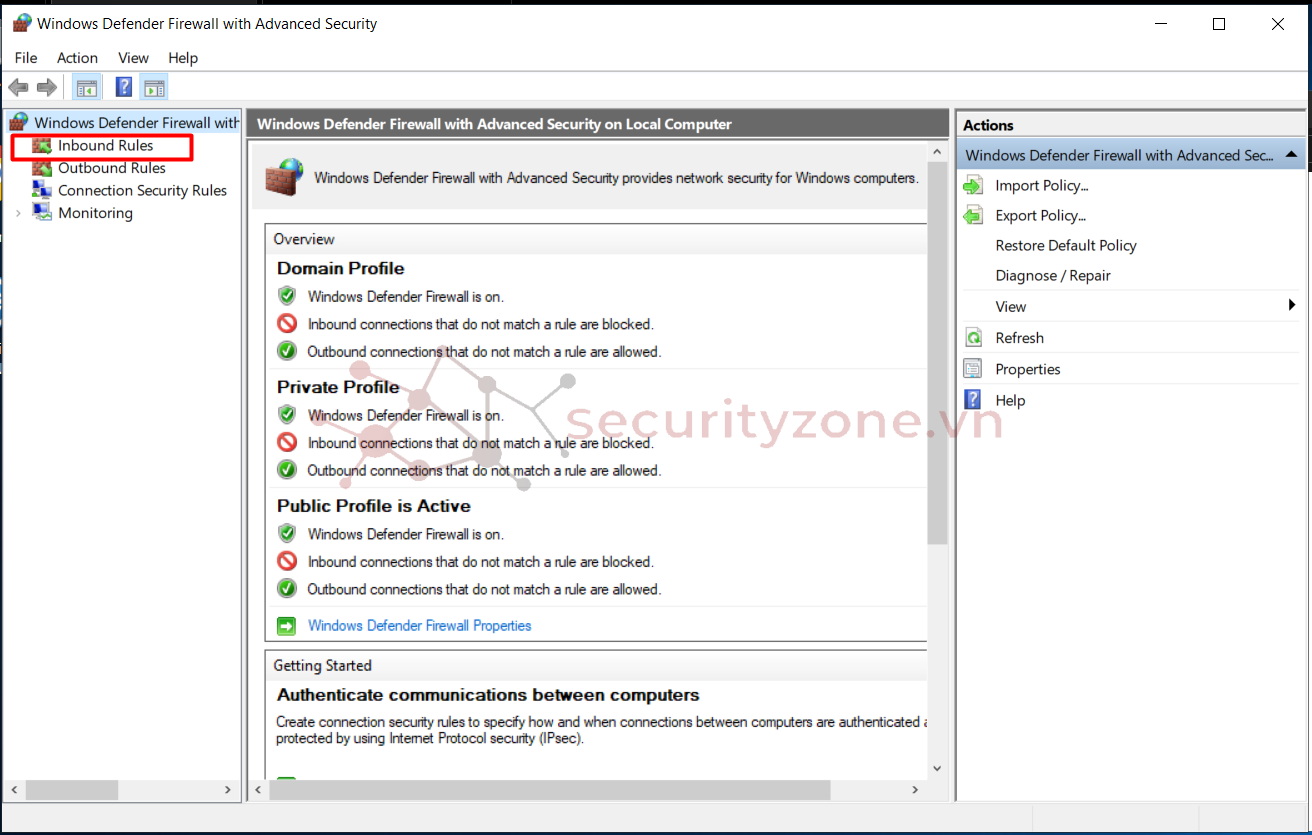Click the tree pane horizontal scrollbar thumb
The height and width of the screenshot is (835, 1312).
coord(72,790)
